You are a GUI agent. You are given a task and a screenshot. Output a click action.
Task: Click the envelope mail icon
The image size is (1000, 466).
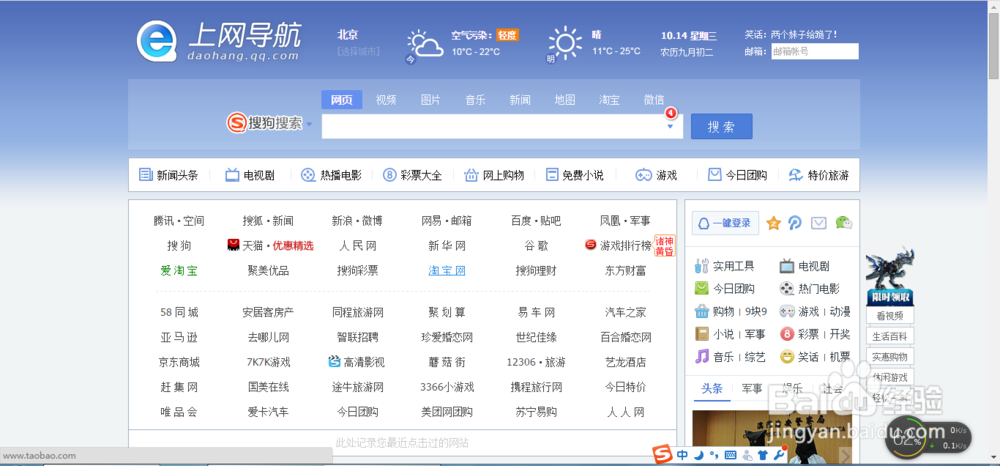(x=819, y=223)
